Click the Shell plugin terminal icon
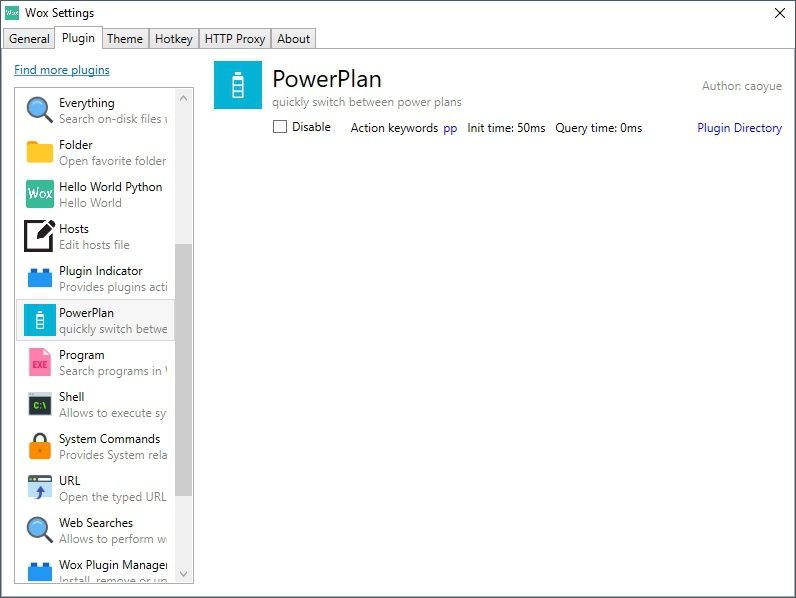 (x=40, y=404)
